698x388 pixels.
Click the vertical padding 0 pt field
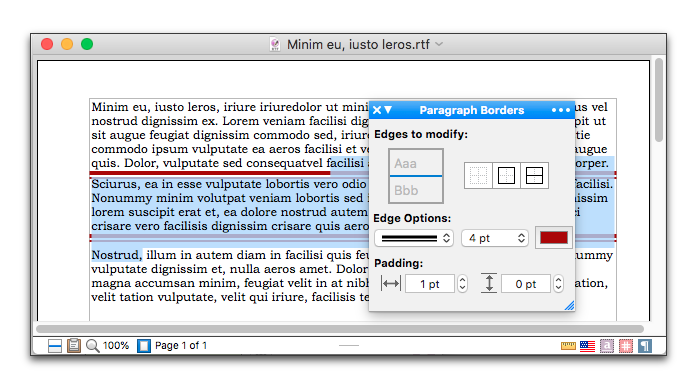[x=526, y=284]
